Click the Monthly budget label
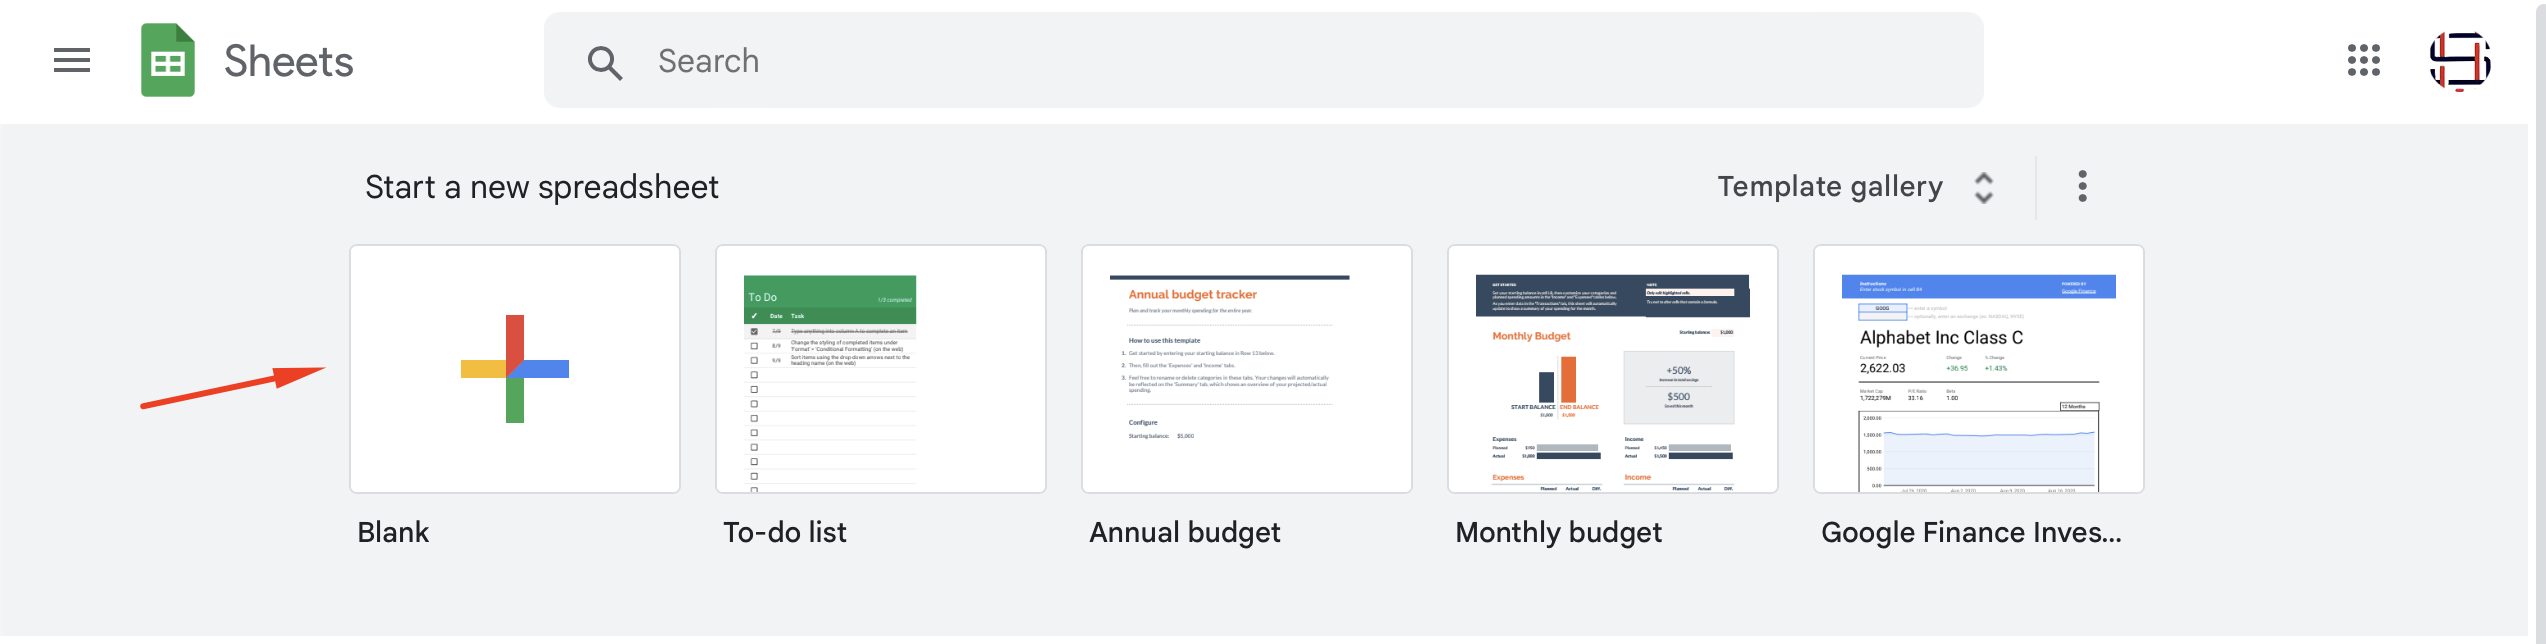This screenshot has height=644, width=2546. [x=1559, y=533]
